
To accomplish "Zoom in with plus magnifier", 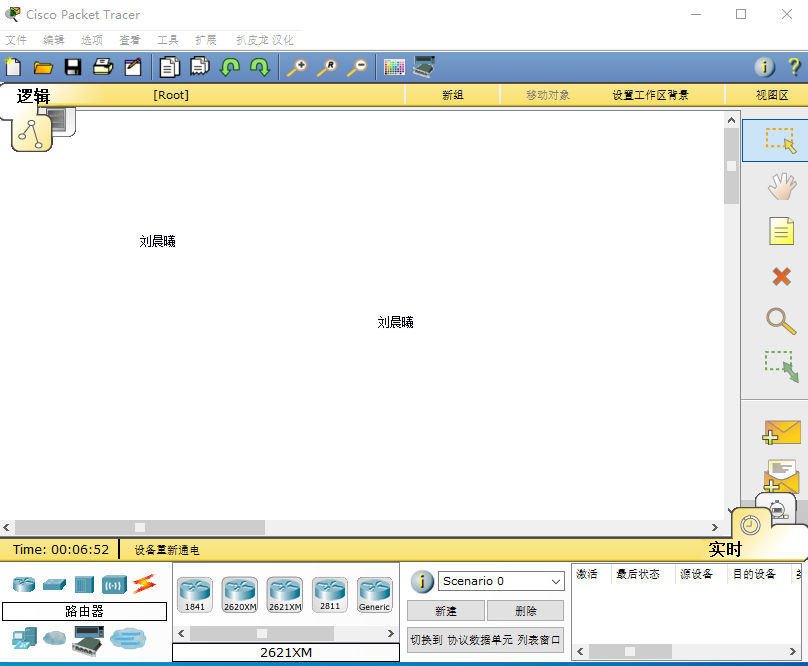I will click(297, 67).
